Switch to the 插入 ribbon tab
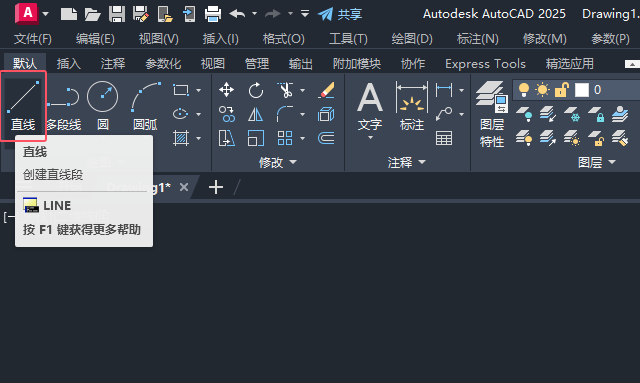 69,64
